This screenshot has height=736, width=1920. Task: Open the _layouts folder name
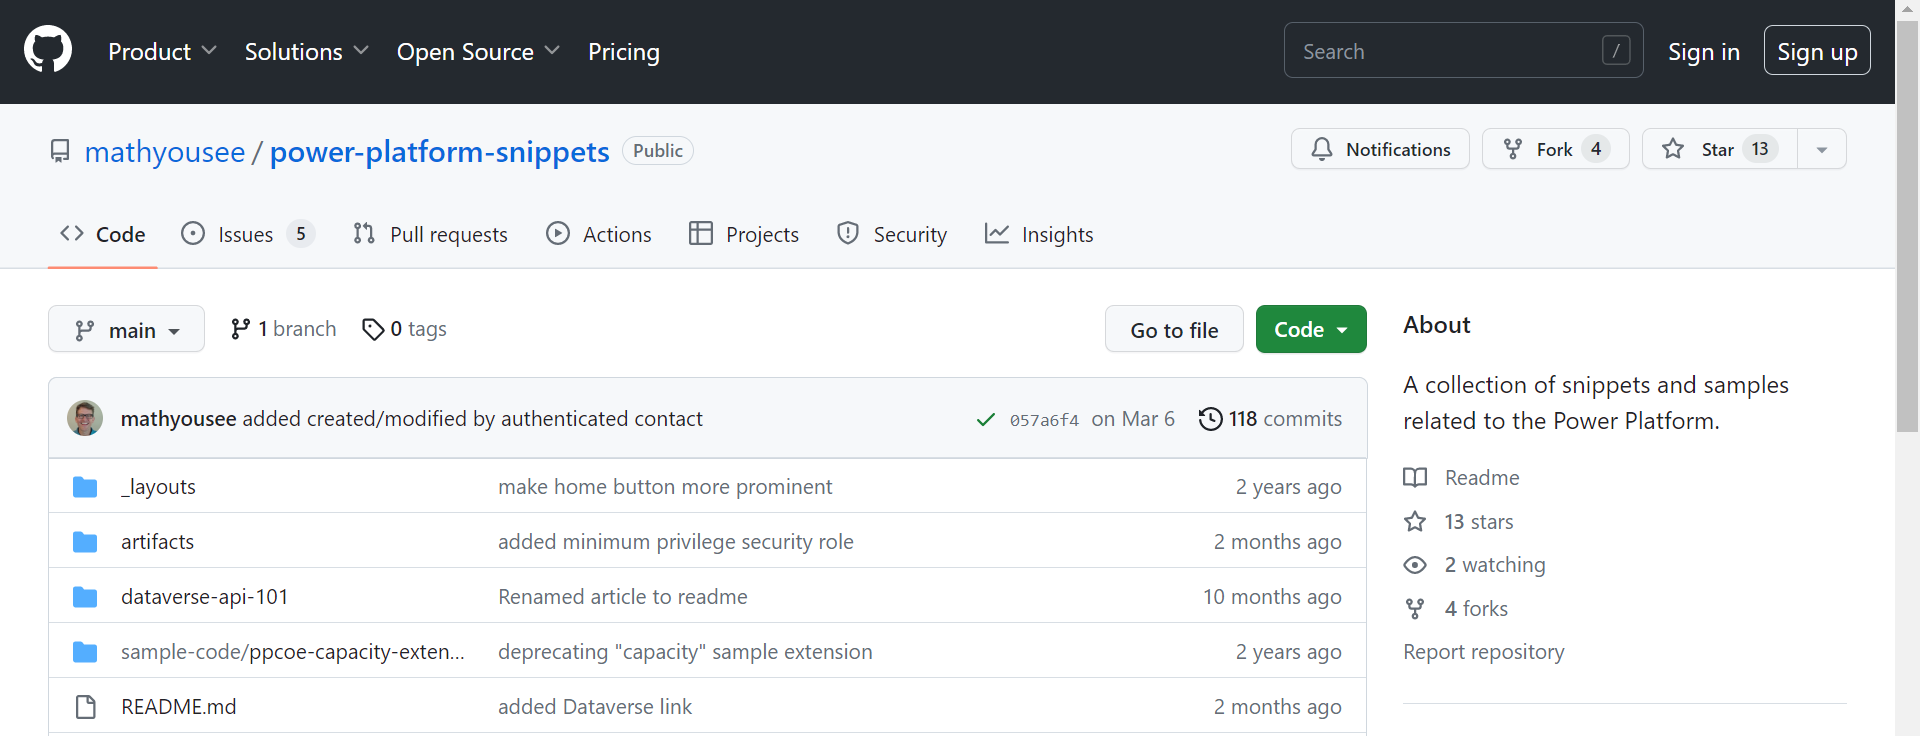[x=158, y=487]
